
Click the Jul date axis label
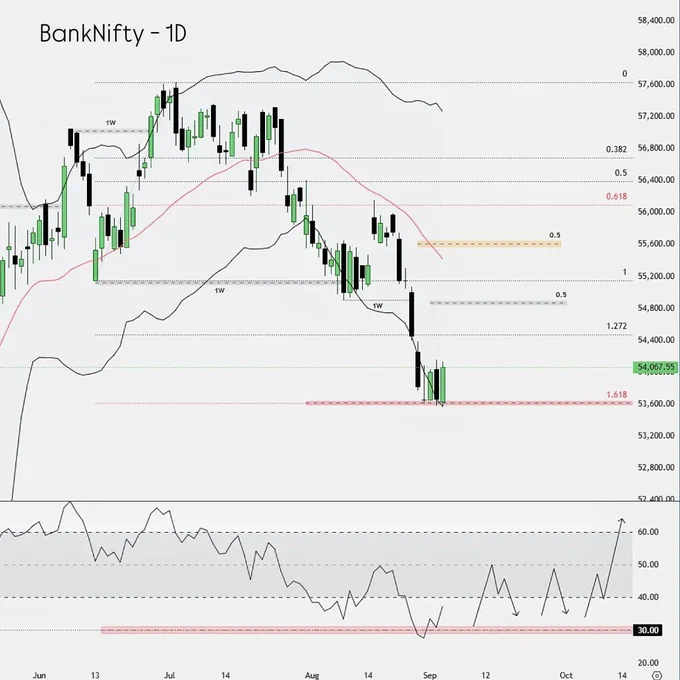tap(170, 675)
